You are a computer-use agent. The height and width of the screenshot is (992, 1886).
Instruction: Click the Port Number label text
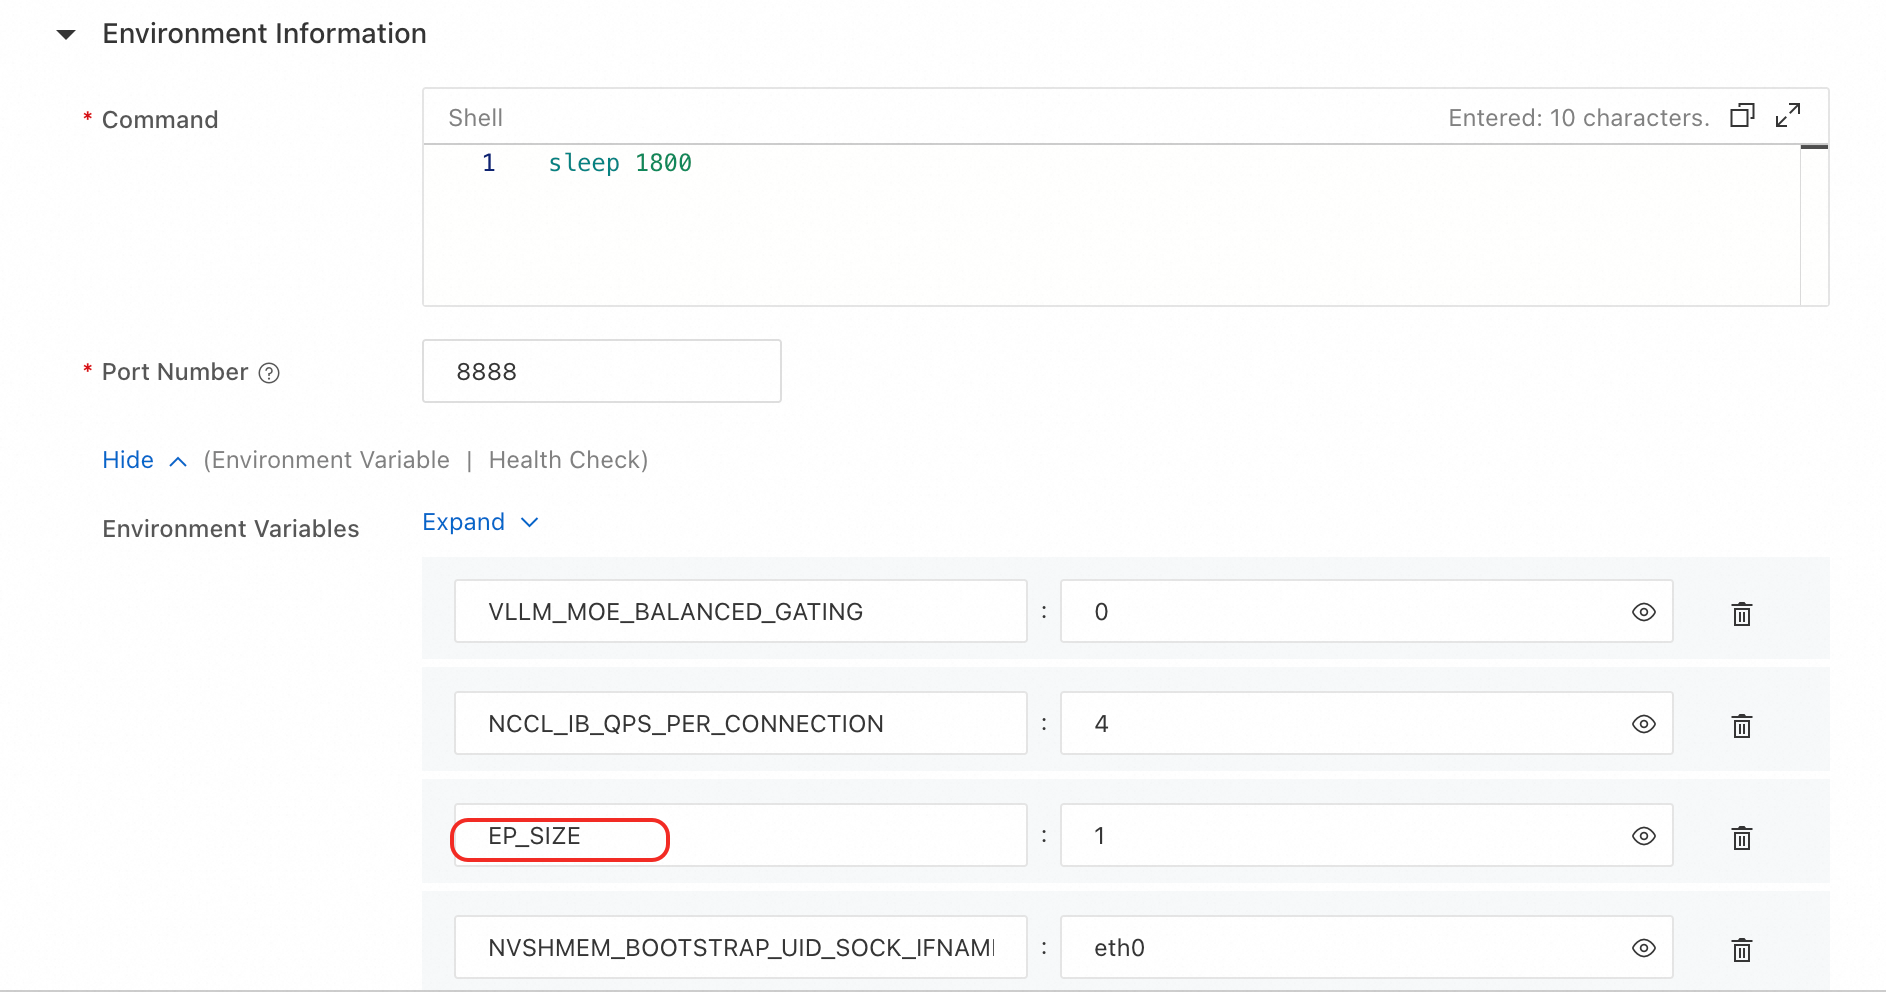[x=175, y=372]
